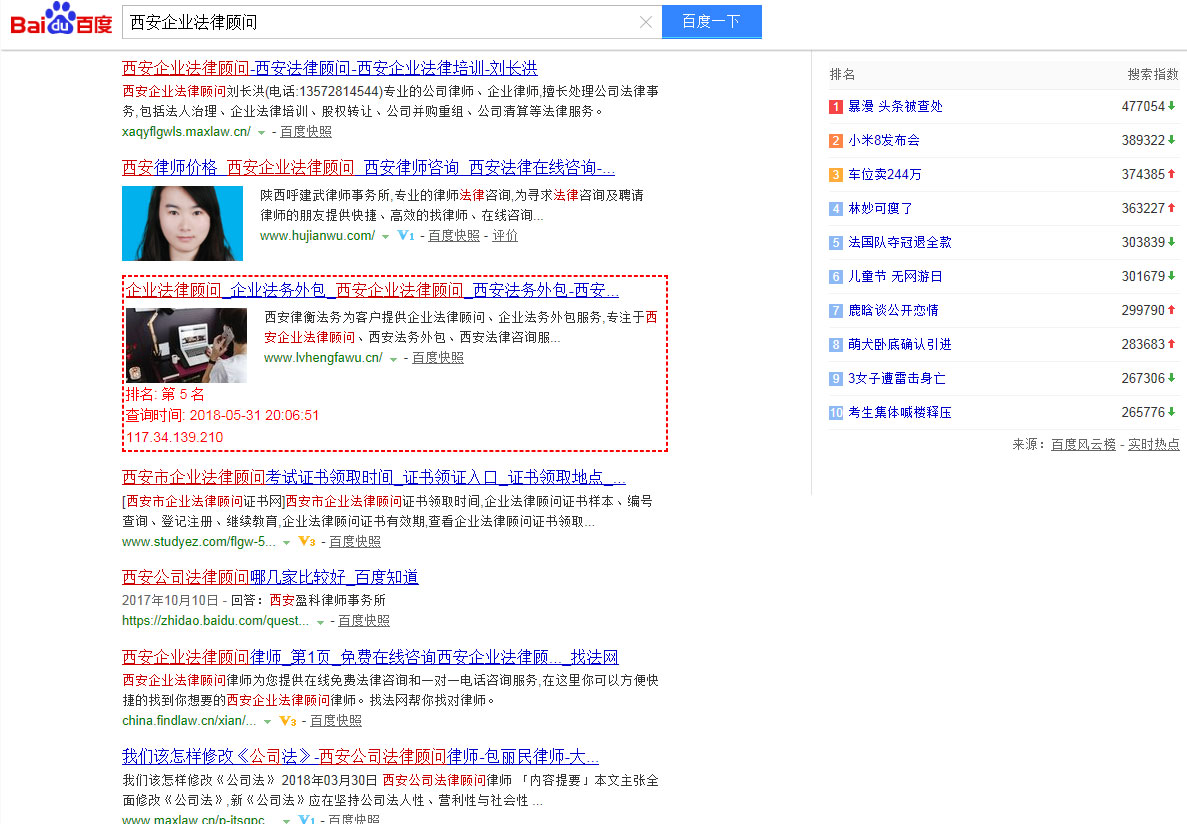Screen dimensions: 1187x824
Task: Click the V1 badge beside hujianwu.com
Action: 406,236
